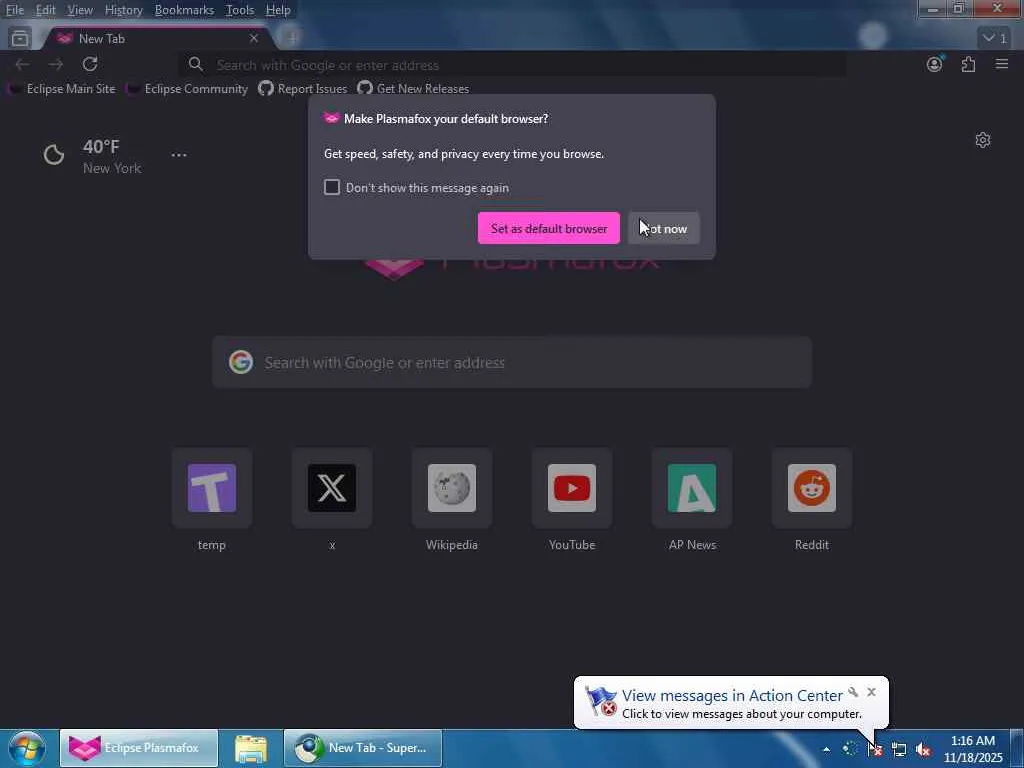Open the View menu
The height and width of the screenshot is (768, 1024).
(x=80, y=10)
